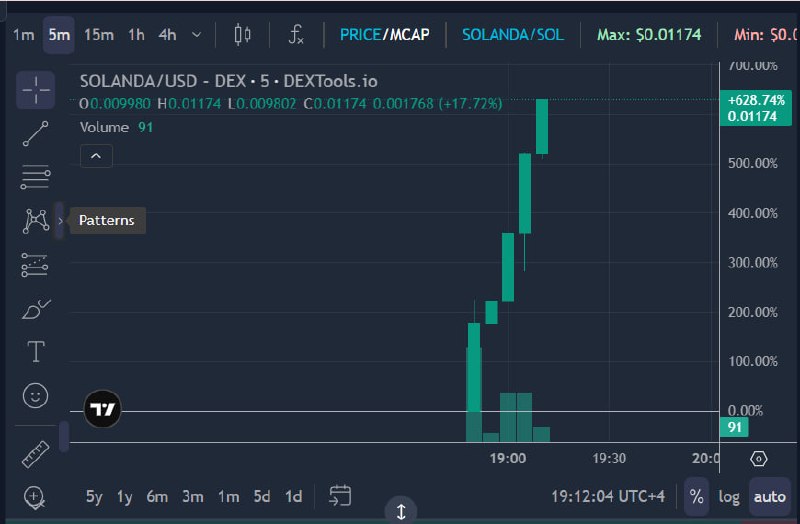Expand the Patterns tool flyout arrow

coord(60,221)
